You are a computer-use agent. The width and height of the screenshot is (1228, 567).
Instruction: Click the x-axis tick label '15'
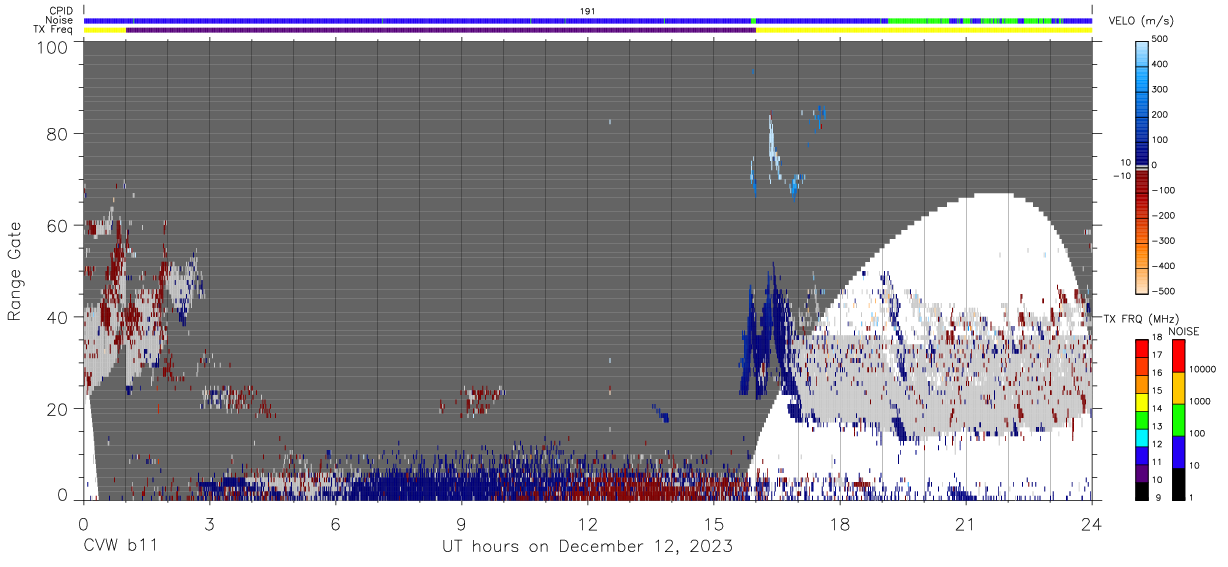(x=713, y=524)
